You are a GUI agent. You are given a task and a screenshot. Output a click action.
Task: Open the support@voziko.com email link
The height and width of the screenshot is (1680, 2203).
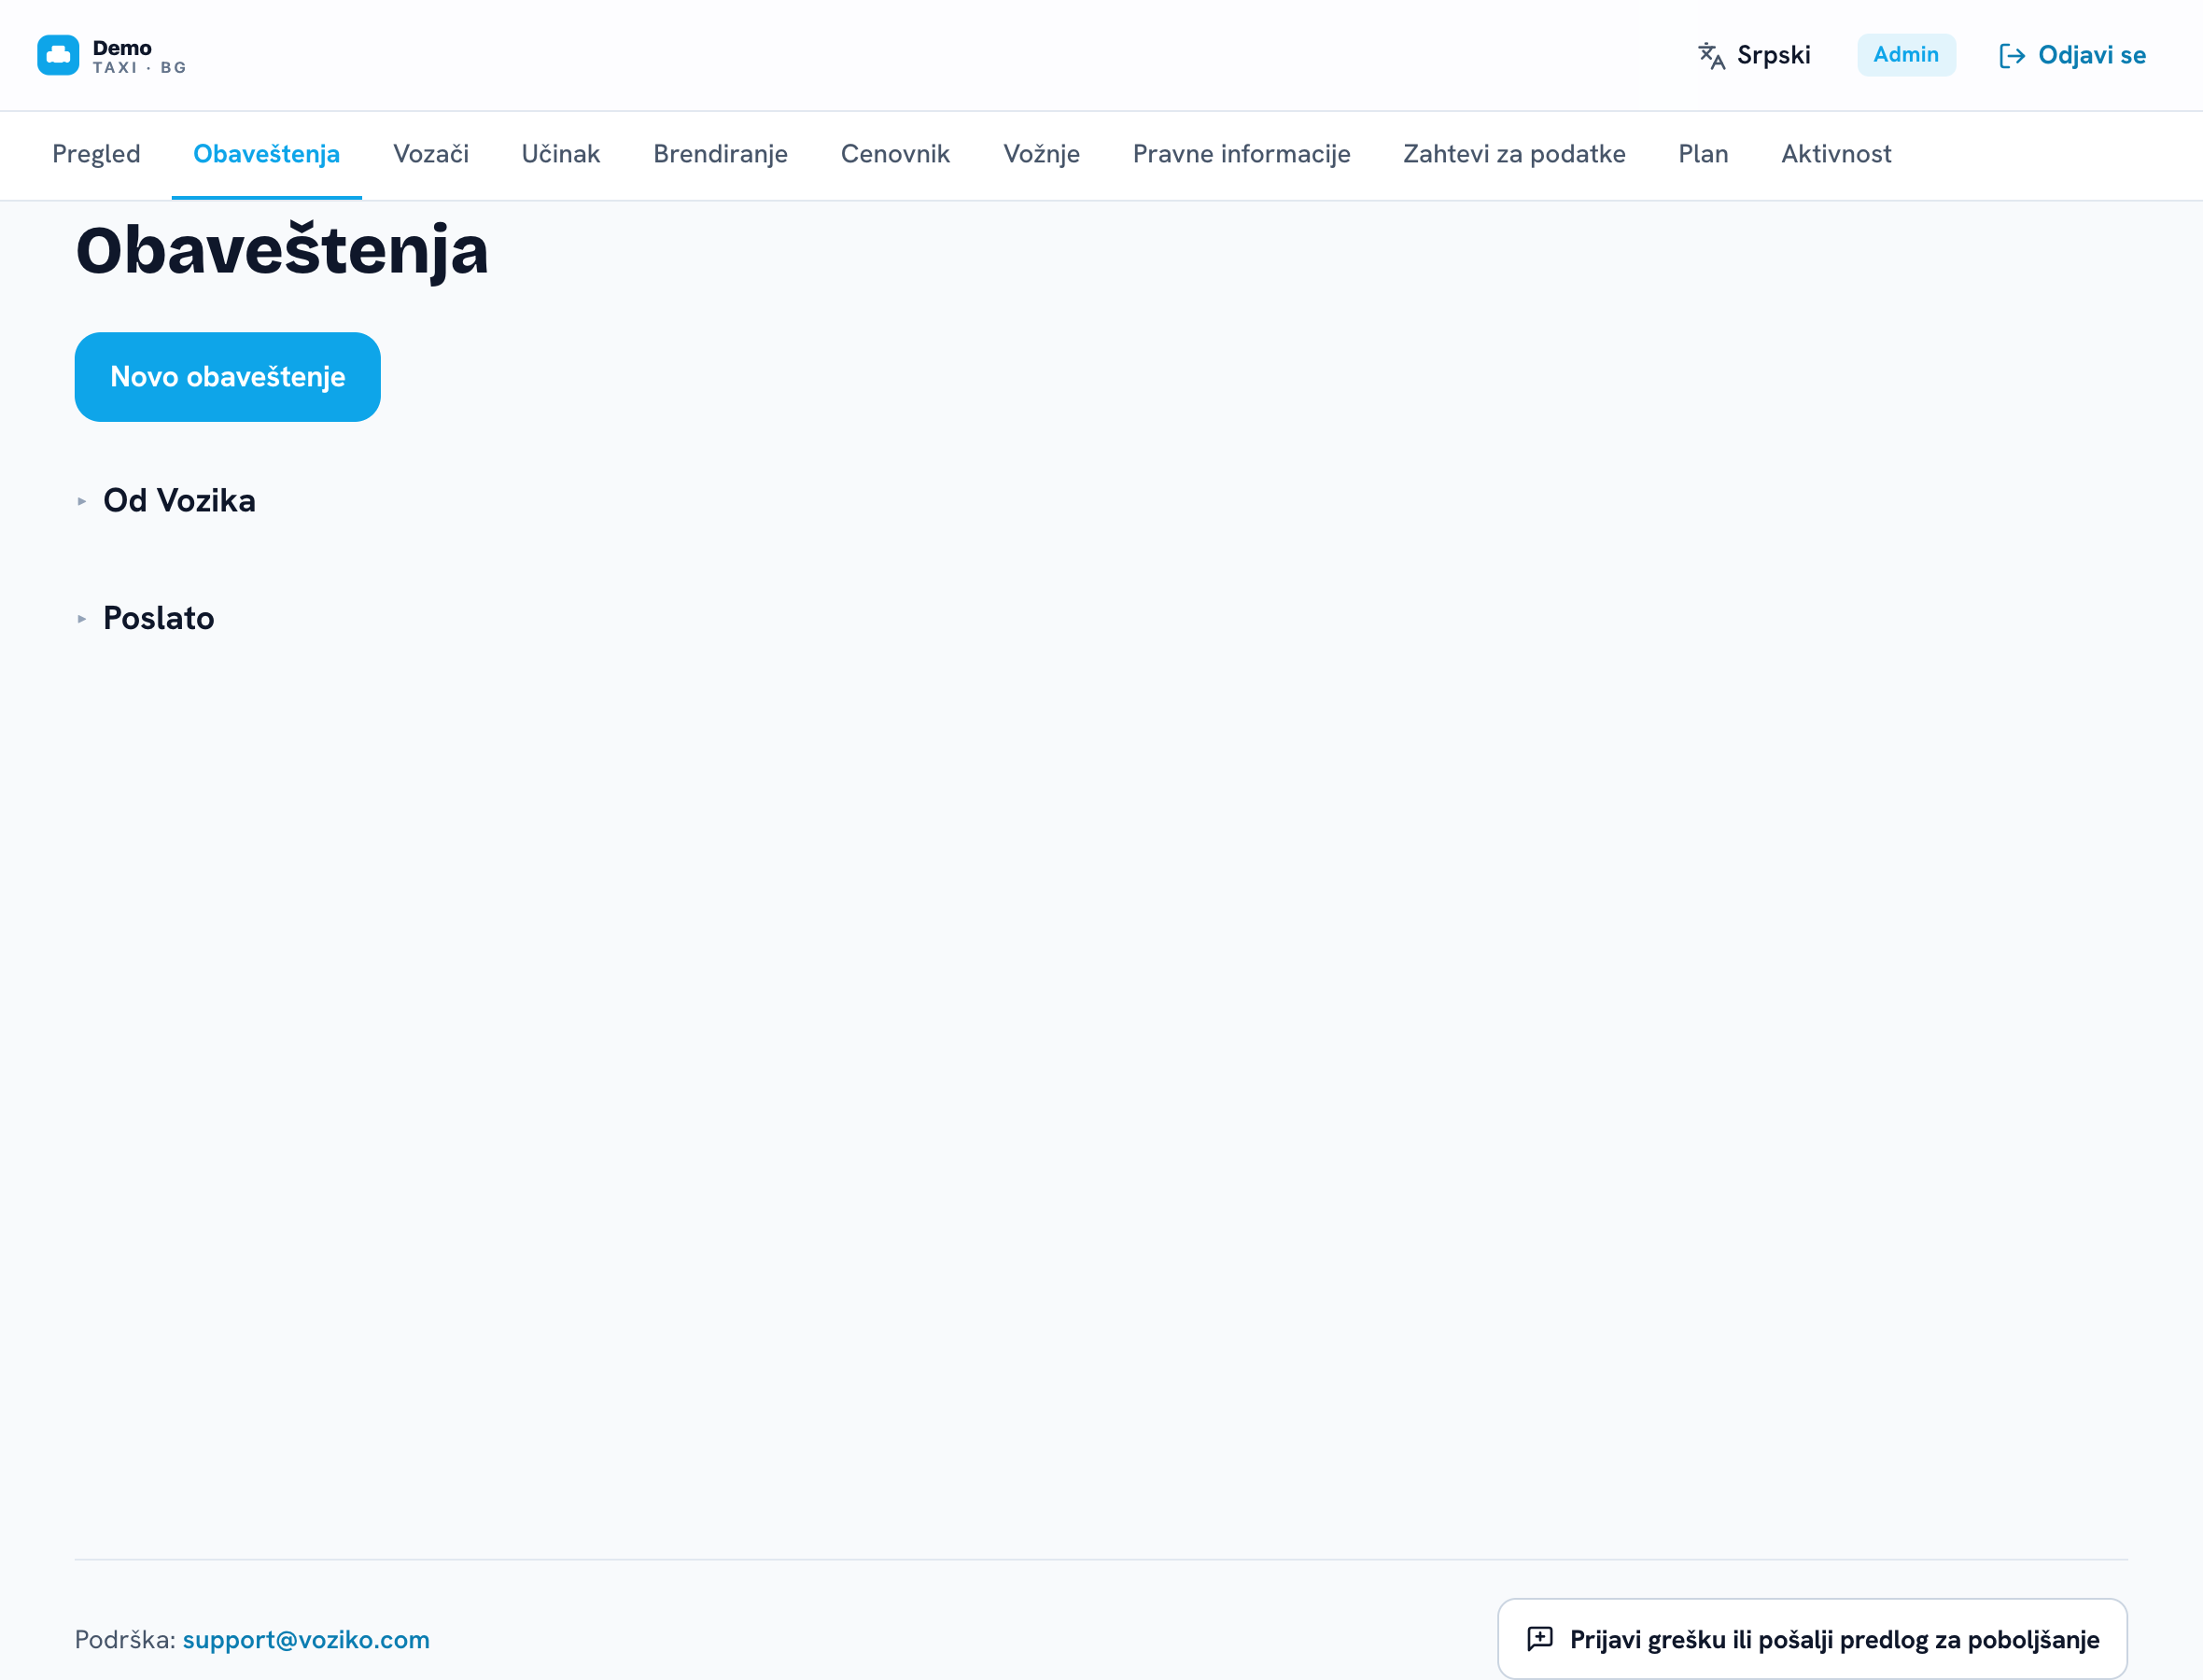coord(306,1639)
